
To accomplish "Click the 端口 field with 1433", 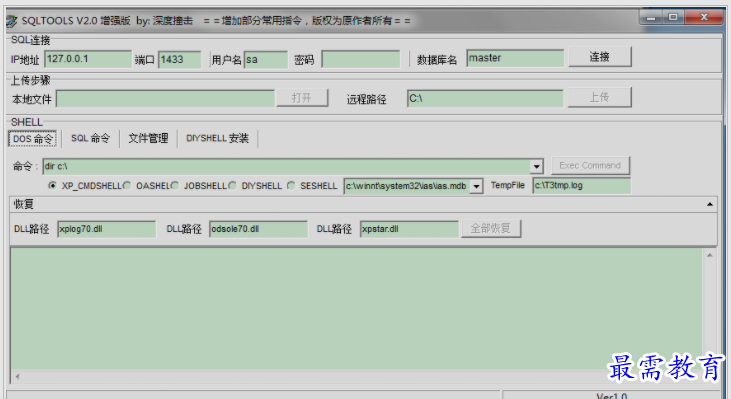I will point(179,60).
